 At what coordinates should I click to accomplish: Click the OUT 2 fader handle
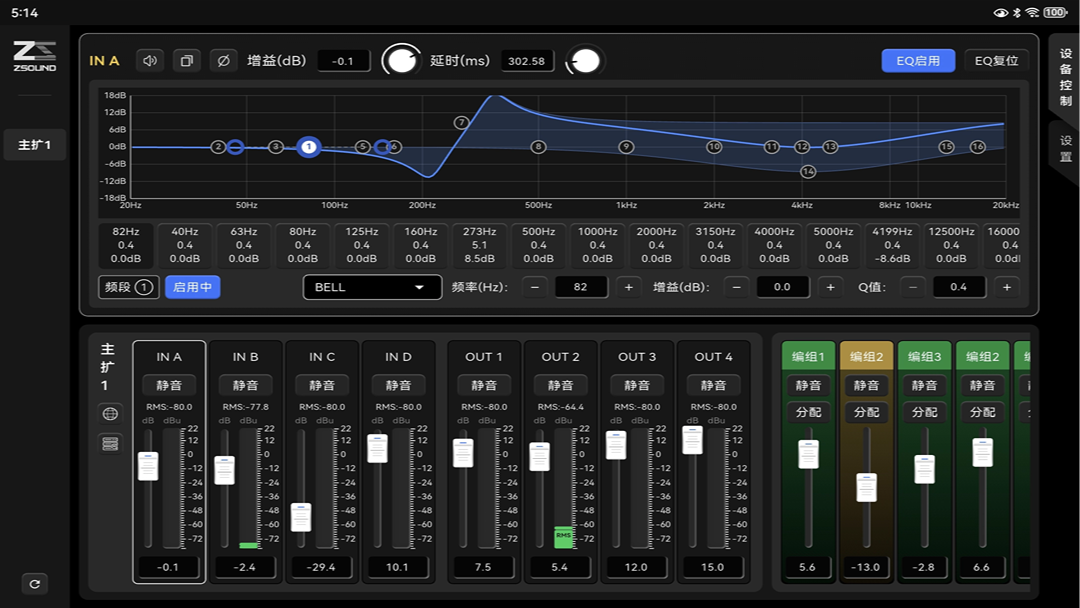pos(540,457)
